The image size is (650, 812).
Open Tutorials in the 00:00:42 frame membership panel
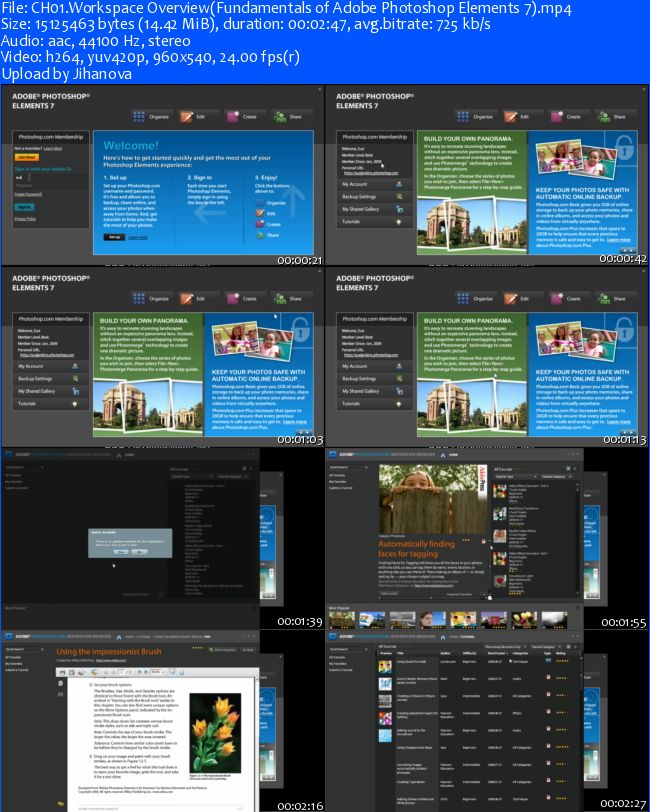tap(374, 222)
